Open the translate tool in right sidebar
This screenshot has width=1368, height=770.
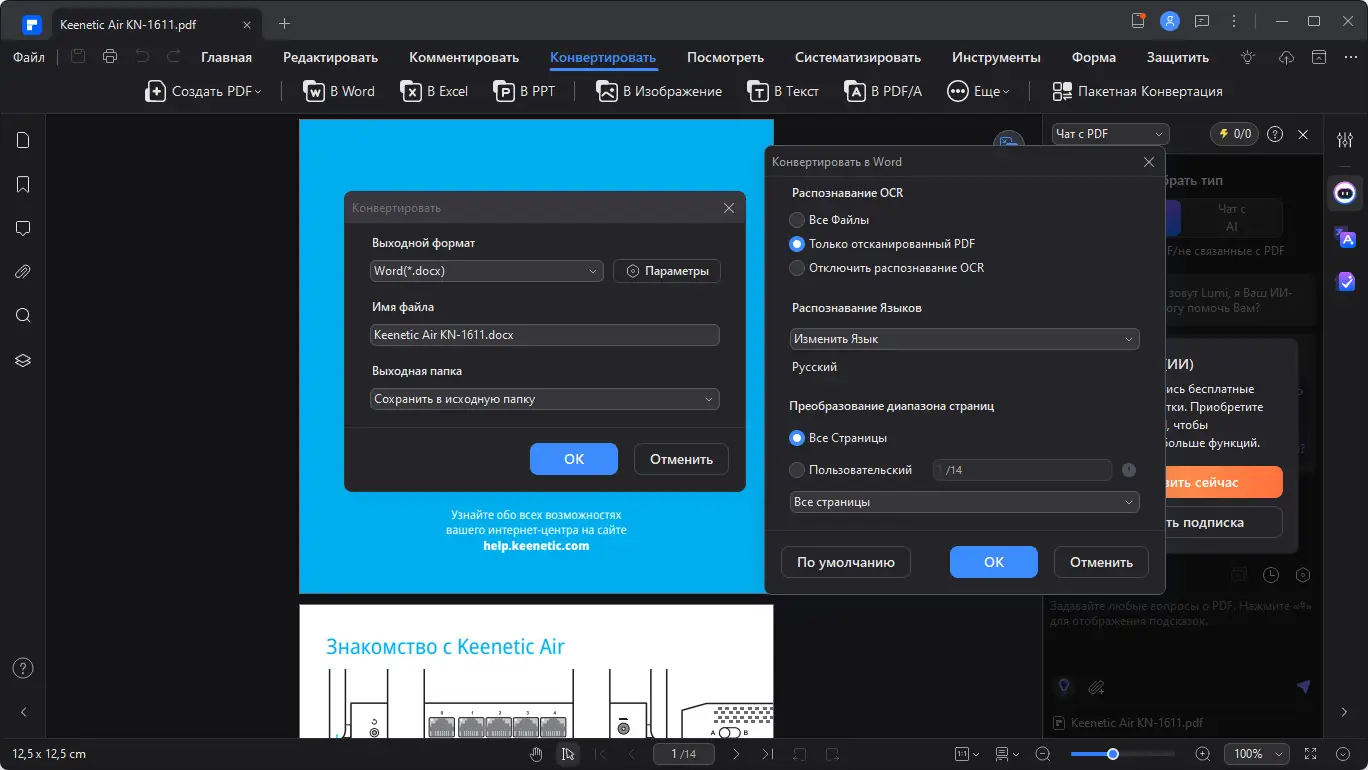tap(1345, 237)
